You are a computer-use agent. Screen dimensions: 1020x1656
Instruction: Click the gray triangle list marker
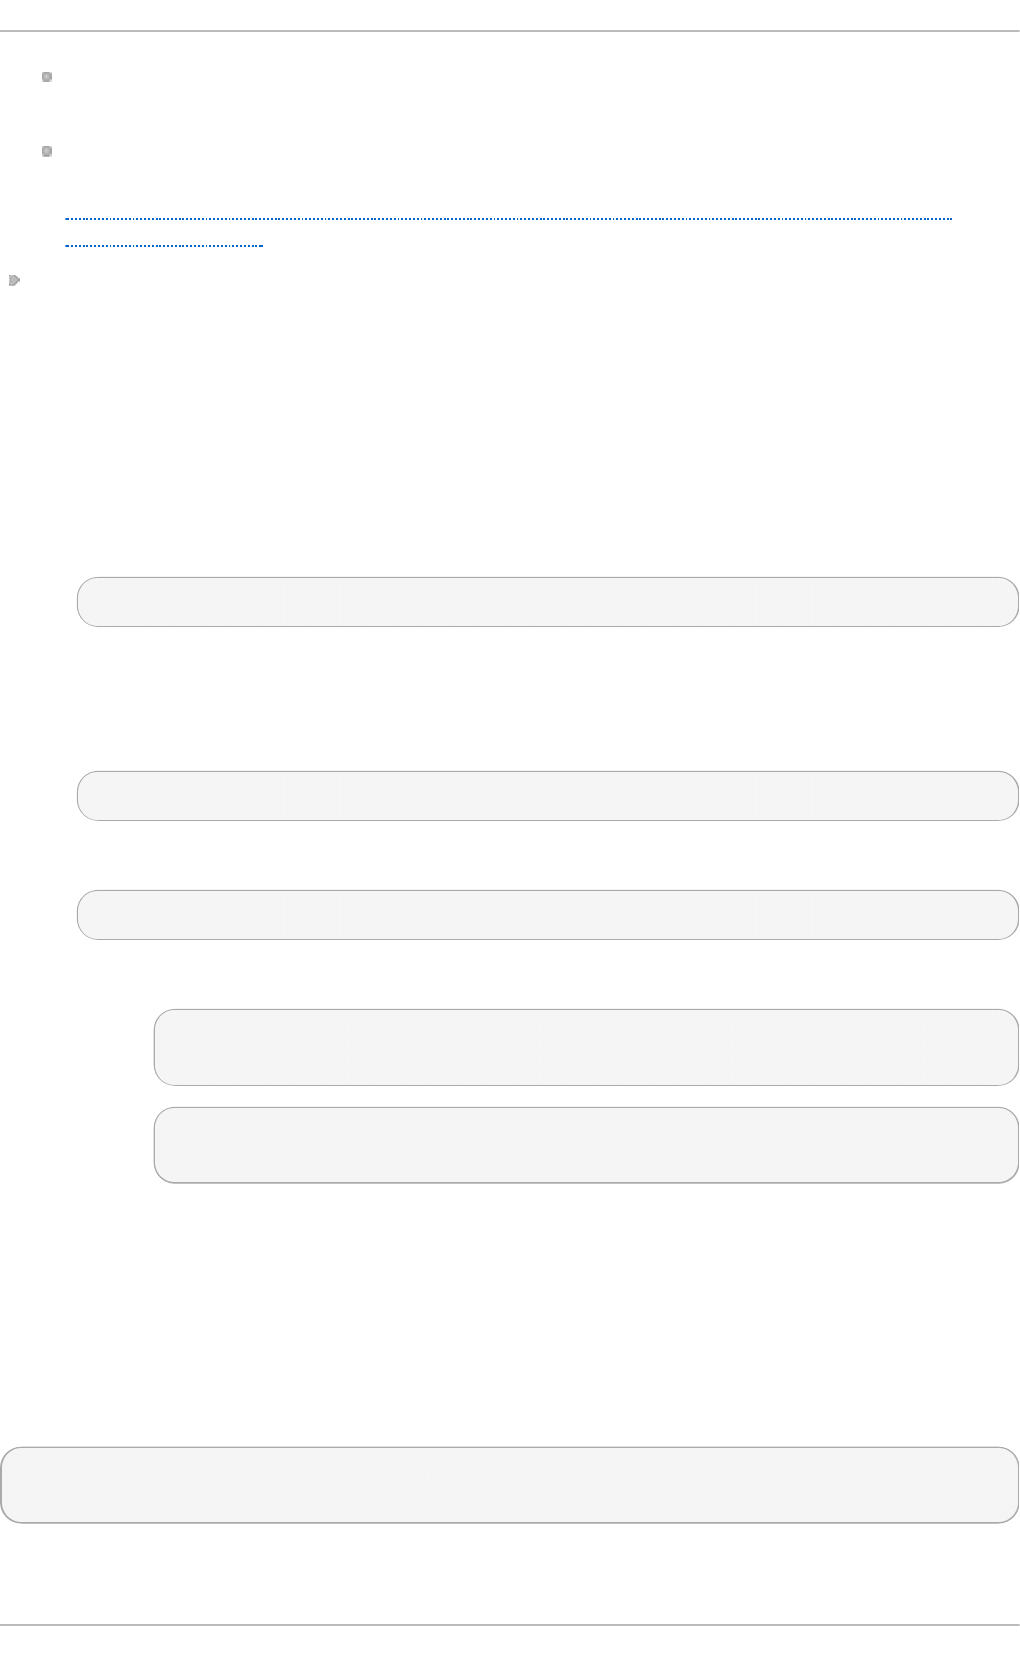click(14, 281)
